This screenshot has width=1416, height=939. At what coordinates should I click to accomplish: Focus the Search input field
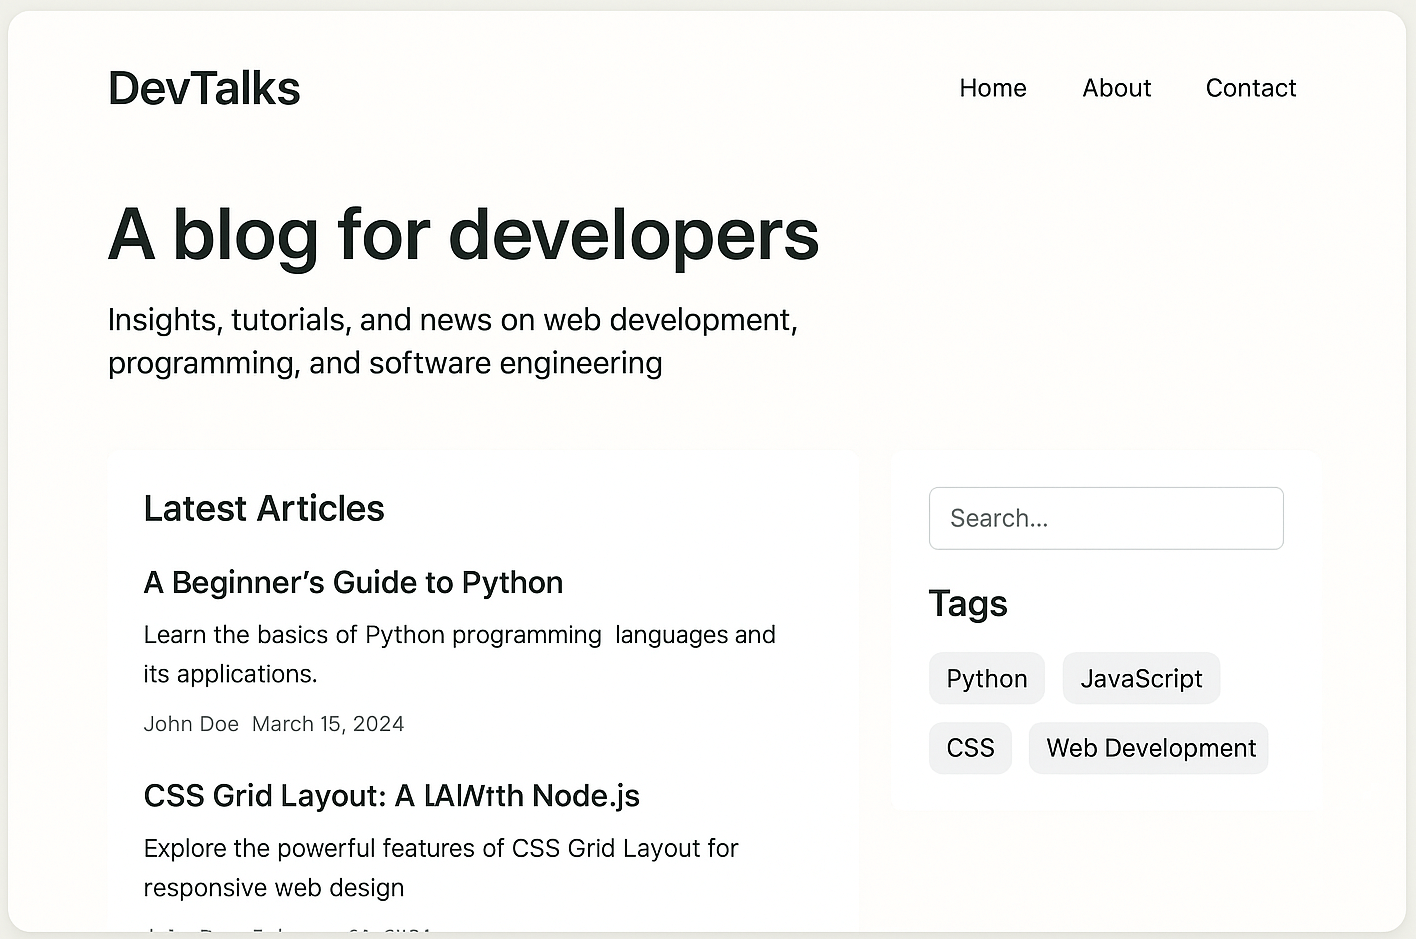[x=1105, y=518]
